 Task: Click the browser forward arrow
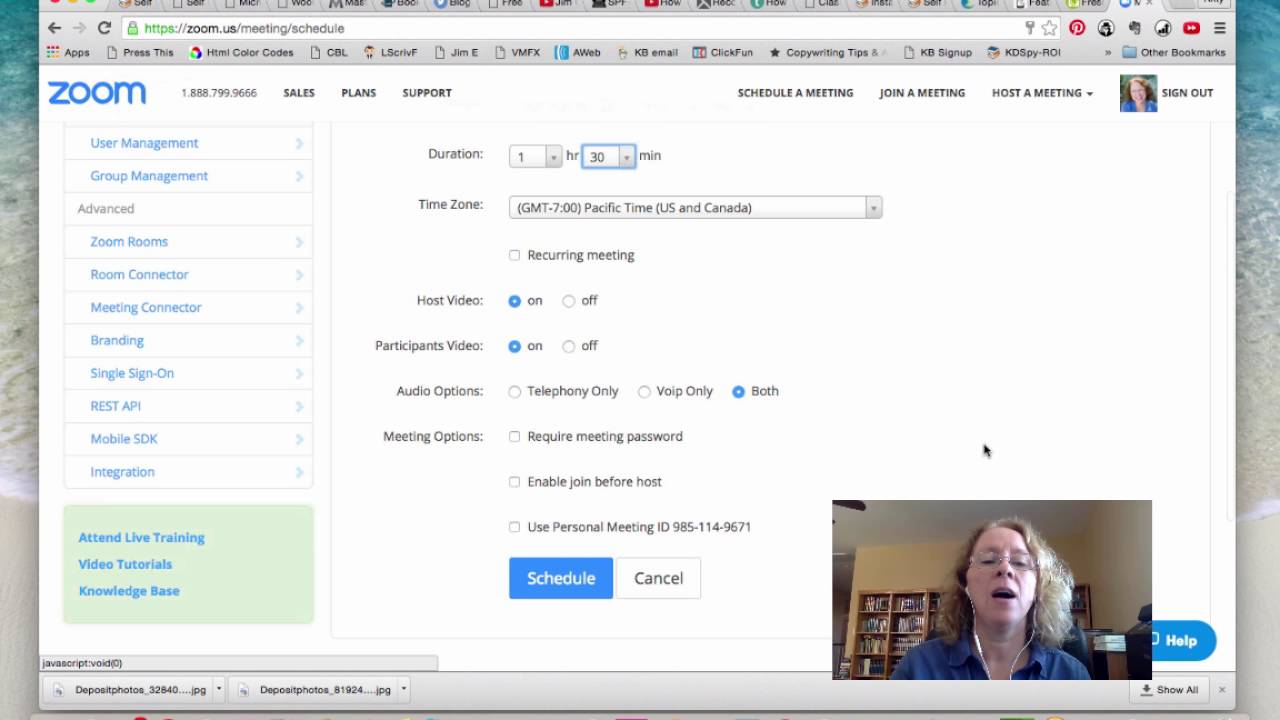tap(80, 28)
